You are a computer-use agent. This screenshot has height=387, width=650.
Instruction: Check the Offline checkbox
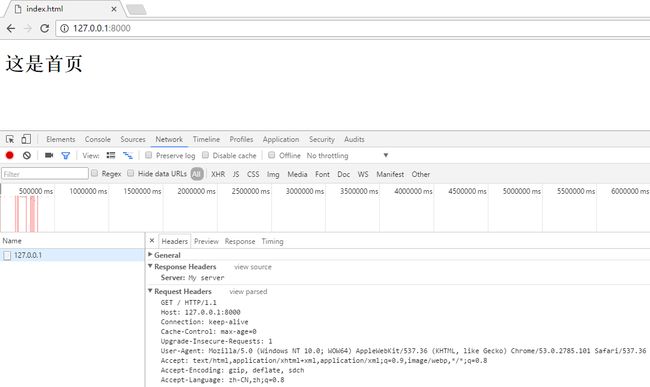pyautogui.click(x=272, y=155)
